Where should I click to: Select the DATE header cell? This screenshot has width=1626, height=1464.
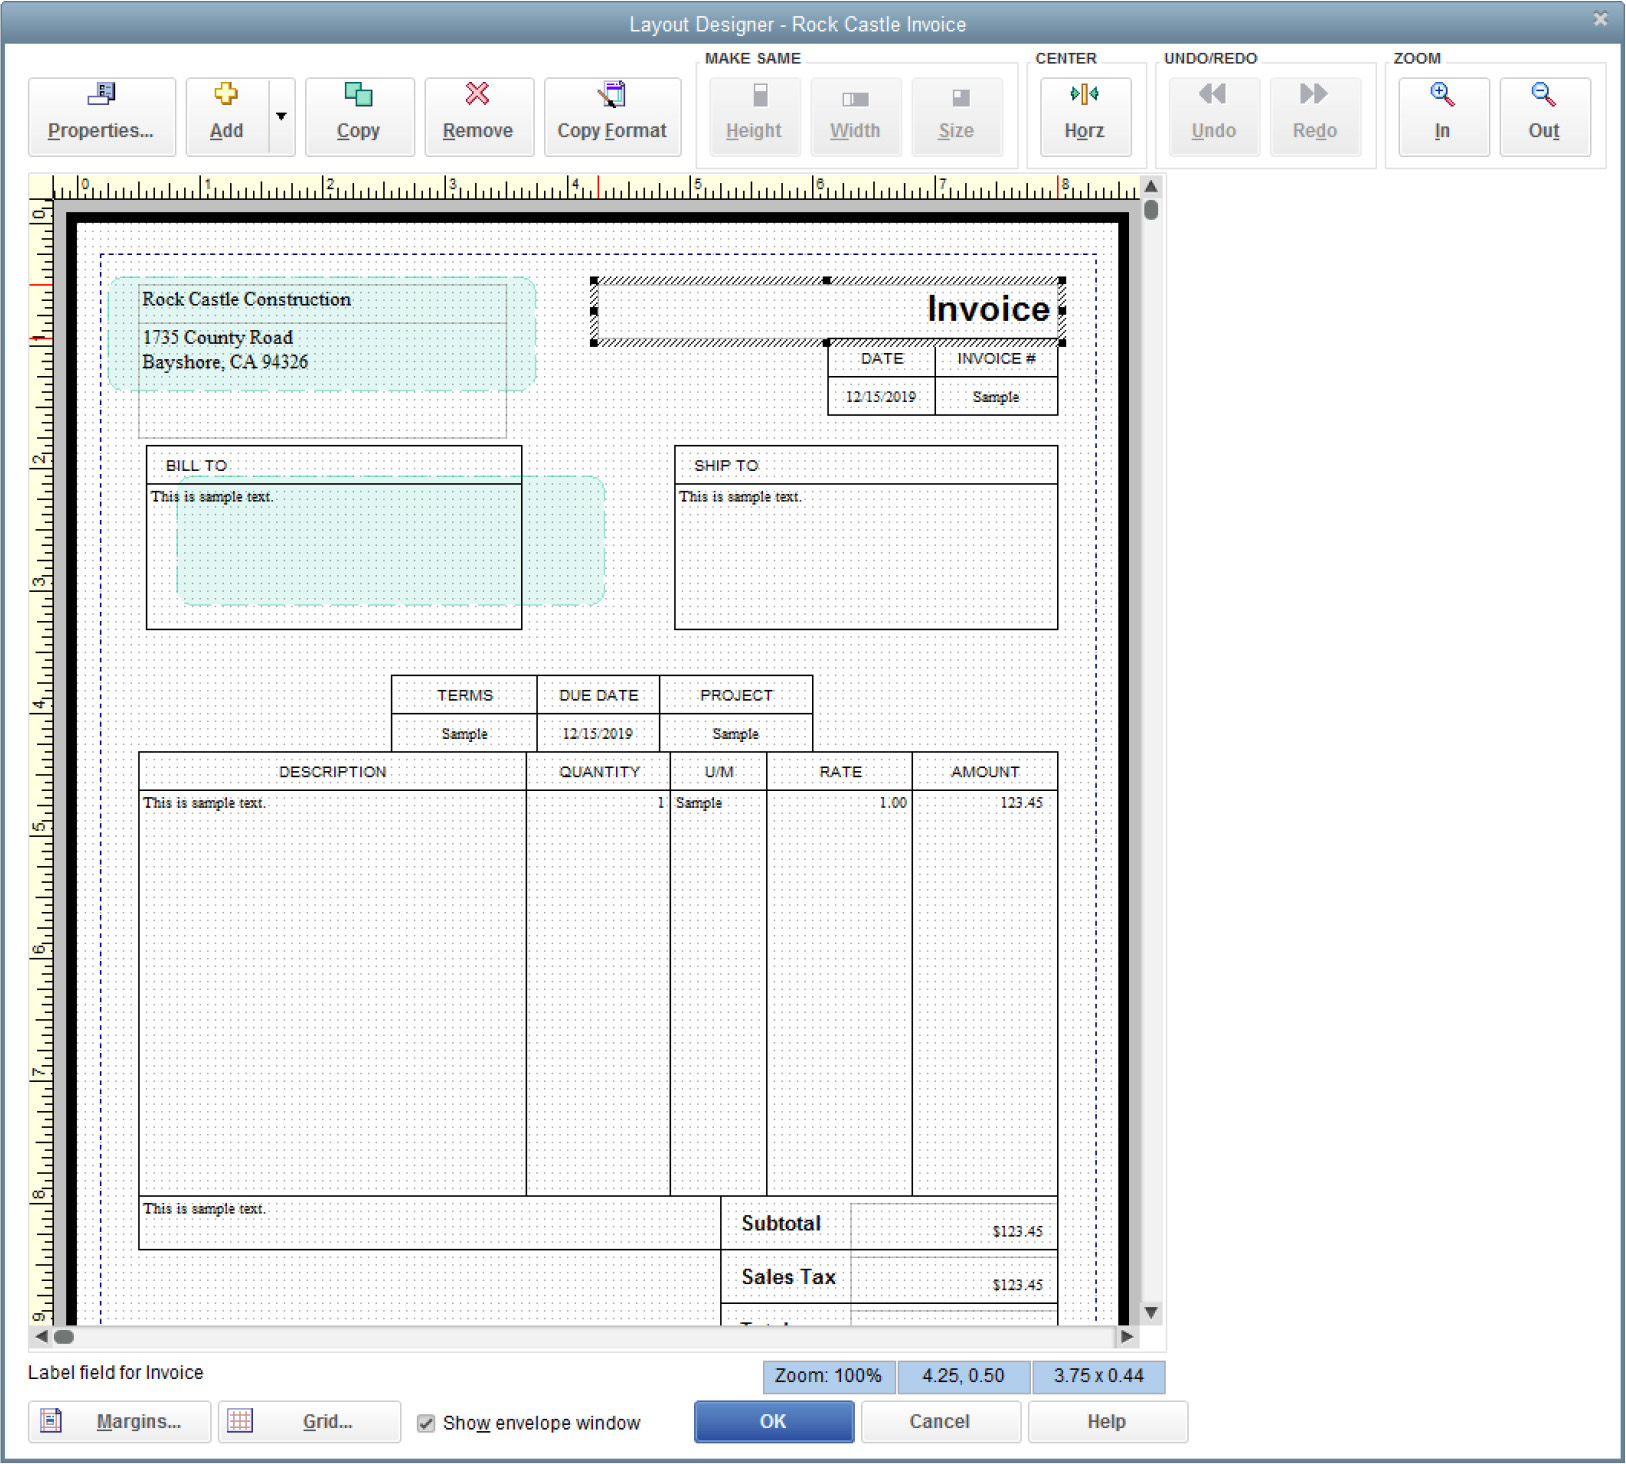tap(882, 359)
